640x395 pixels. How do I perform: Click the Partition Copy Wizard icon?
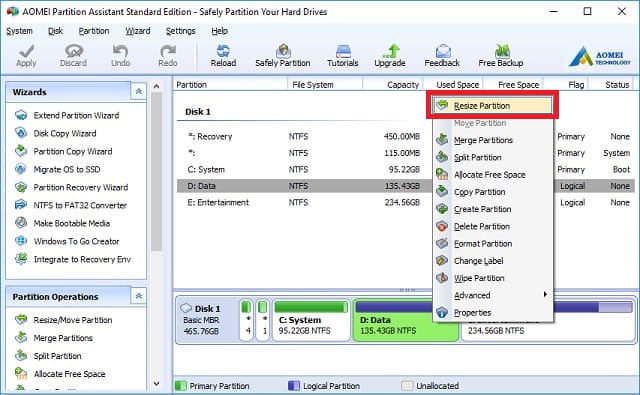21,151
